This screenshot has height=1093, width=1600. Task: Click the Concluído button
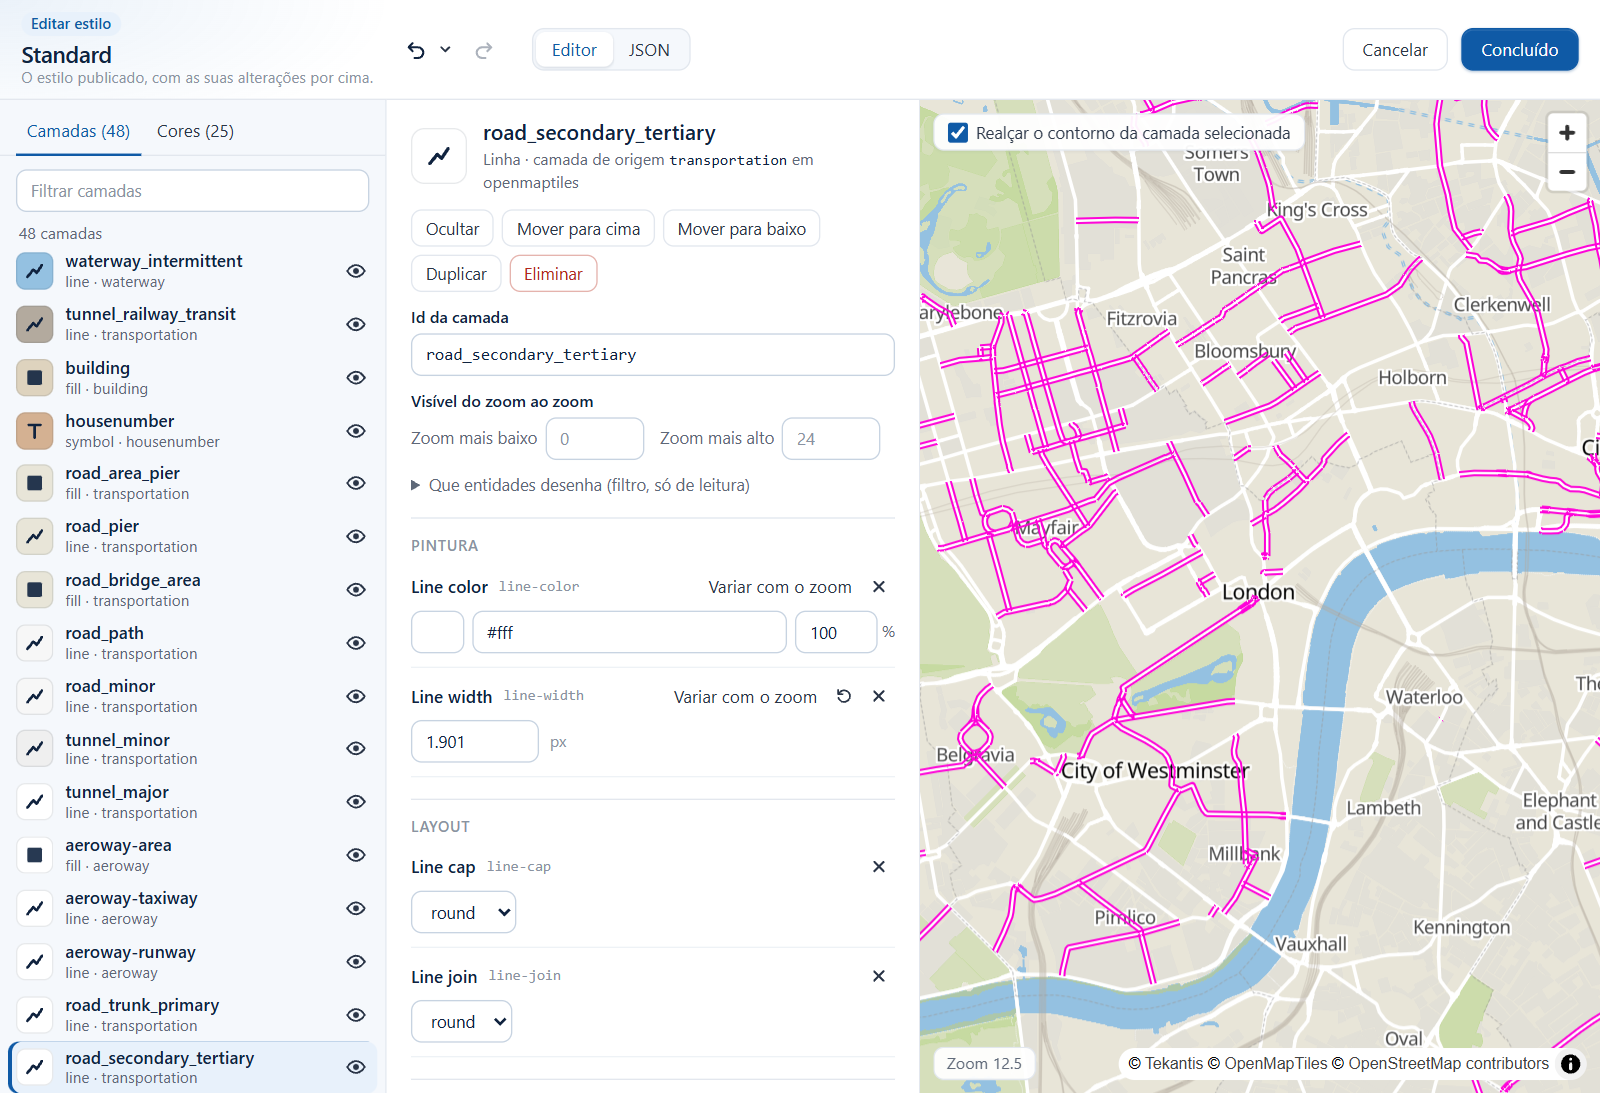[1519, 50]
